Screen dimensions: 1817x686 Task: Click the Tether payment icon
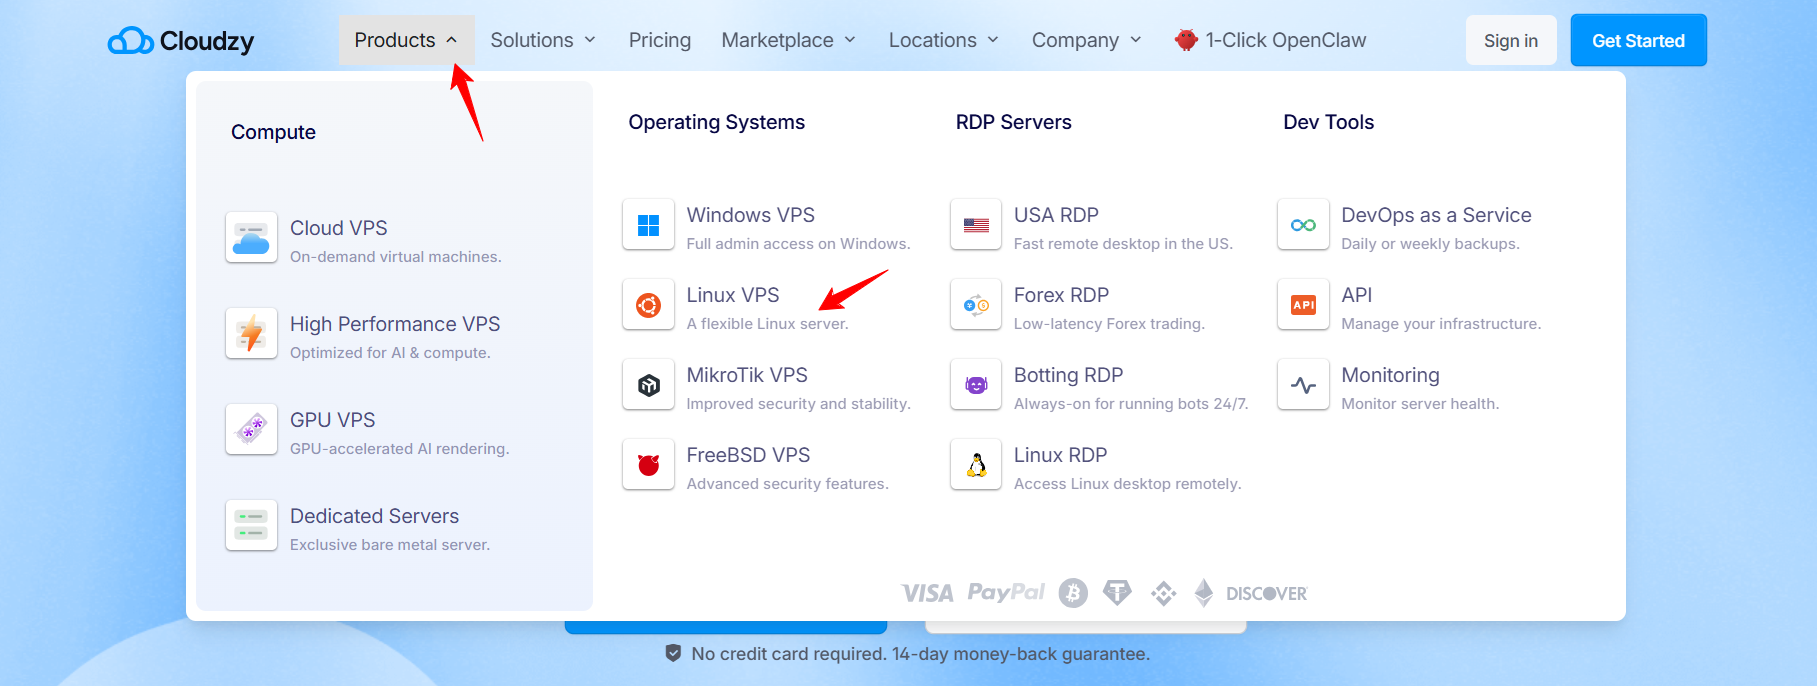[1117, 593]
